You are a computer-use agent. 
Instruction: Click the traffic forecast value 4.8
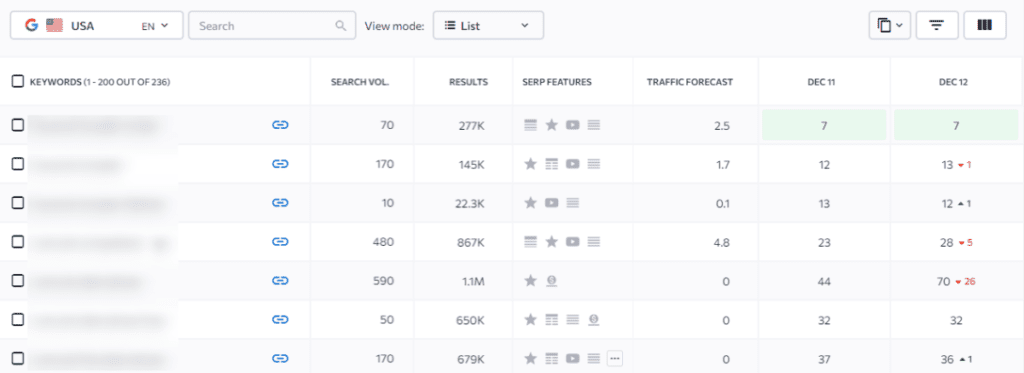click(722, 242)
